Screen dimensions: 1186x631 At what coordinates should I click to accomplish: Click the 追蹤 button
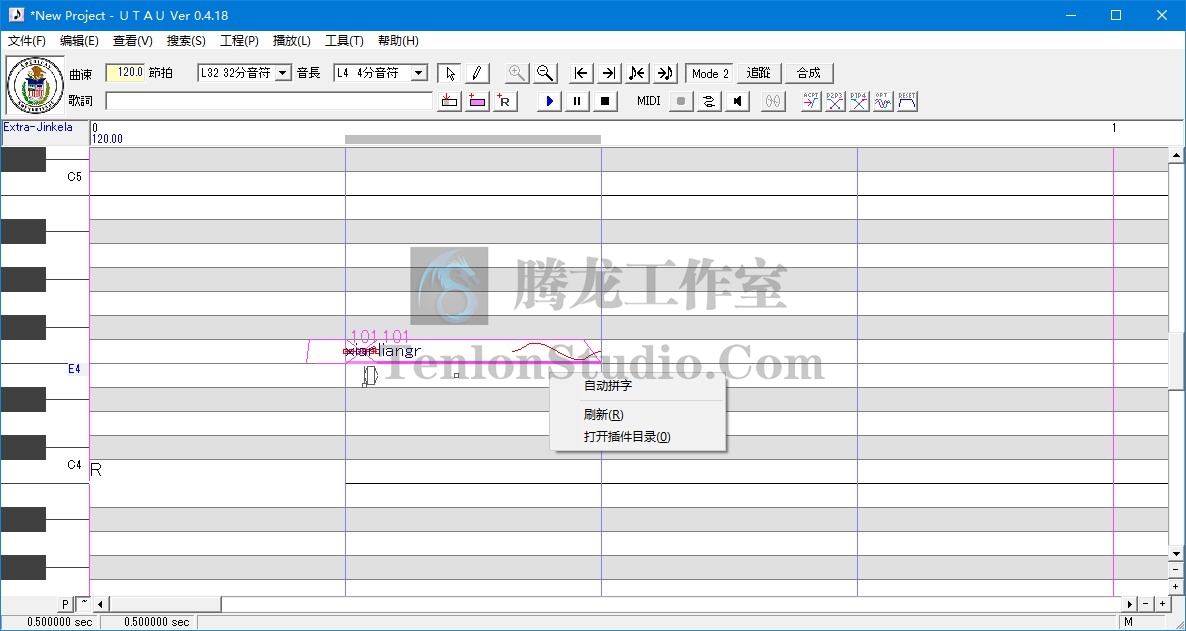[759, 73]
